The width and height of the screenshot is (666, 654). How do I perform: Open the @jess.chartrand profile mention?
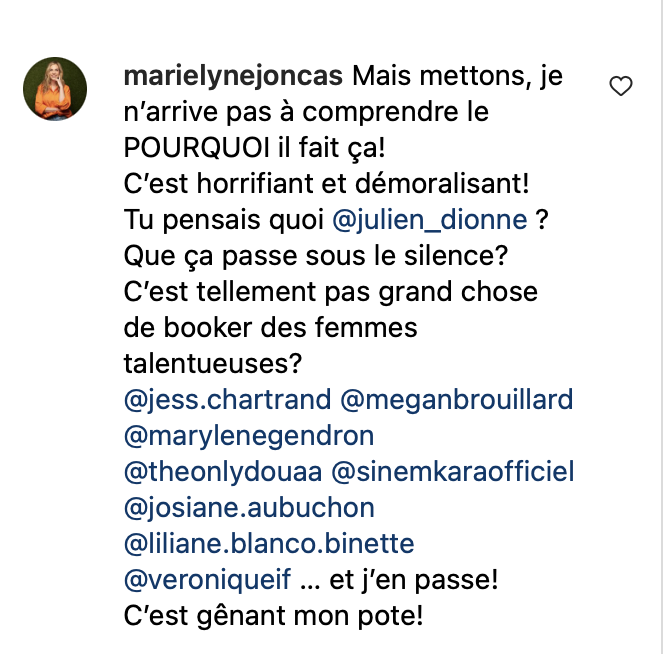[x=227, y=400]
